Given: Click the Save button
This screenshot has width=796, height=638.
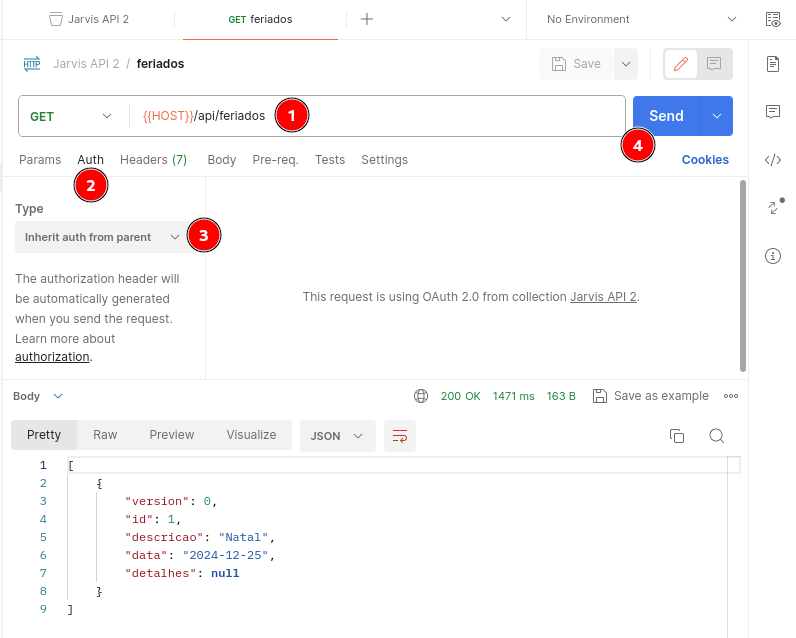Looking at the screenshot, I should point(576,64).
